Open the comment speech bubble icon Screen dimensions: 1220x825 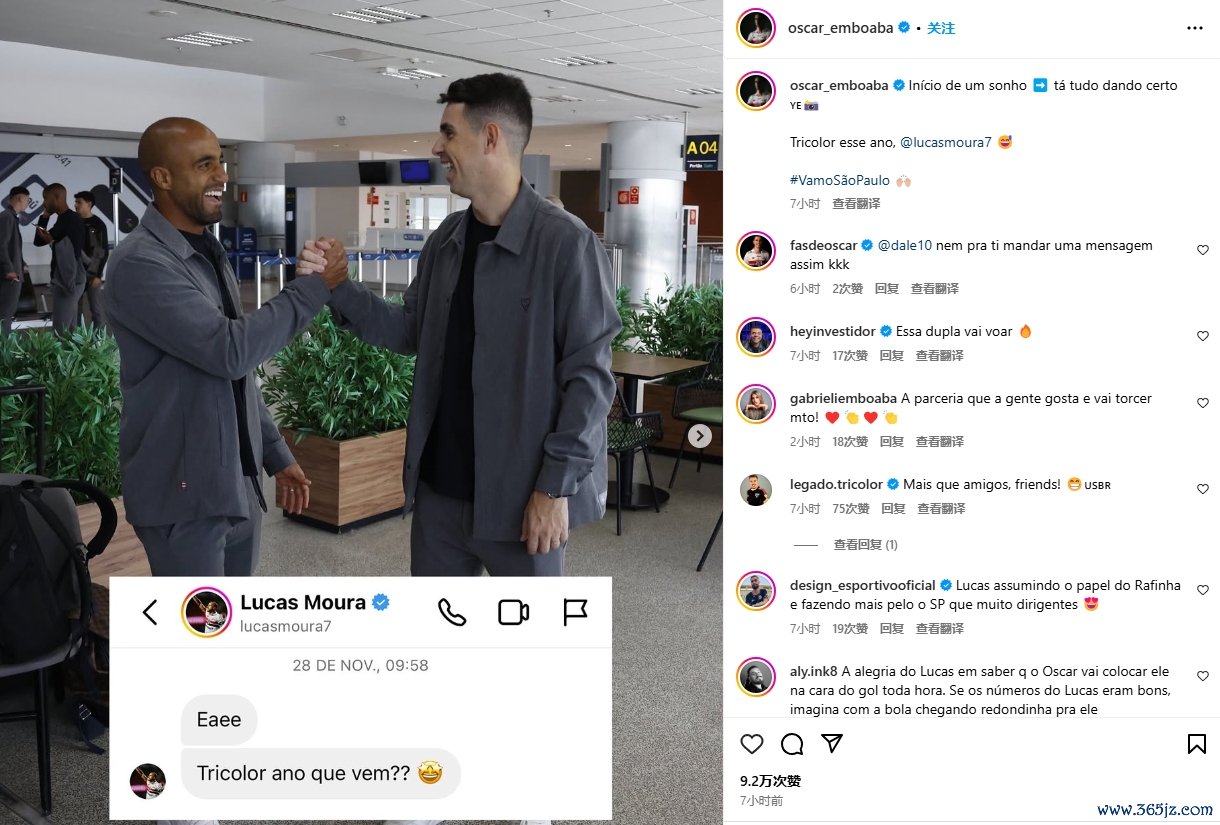(x=792, y=744)
